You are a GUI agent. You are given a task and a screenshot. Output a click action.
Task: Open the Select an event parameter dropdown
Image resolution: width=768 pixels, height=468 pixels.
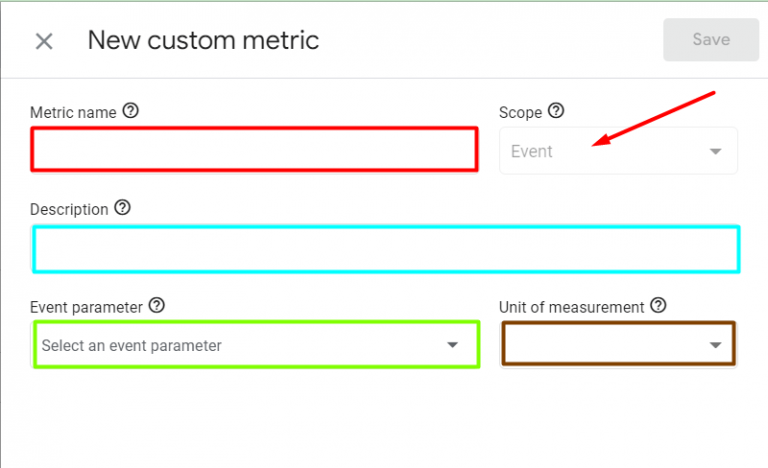[256, 345]
